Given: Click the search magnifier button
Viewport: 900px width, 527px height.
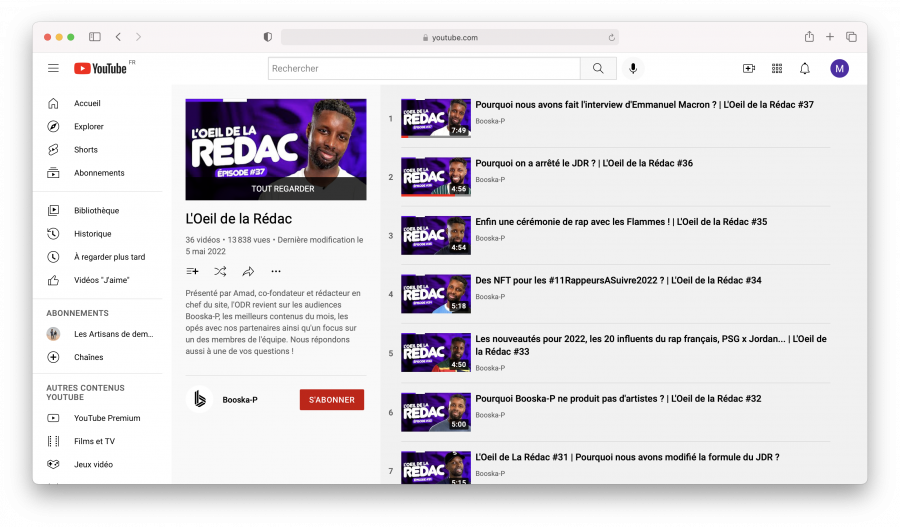Looking at the screenshot, I should [598, 68].
